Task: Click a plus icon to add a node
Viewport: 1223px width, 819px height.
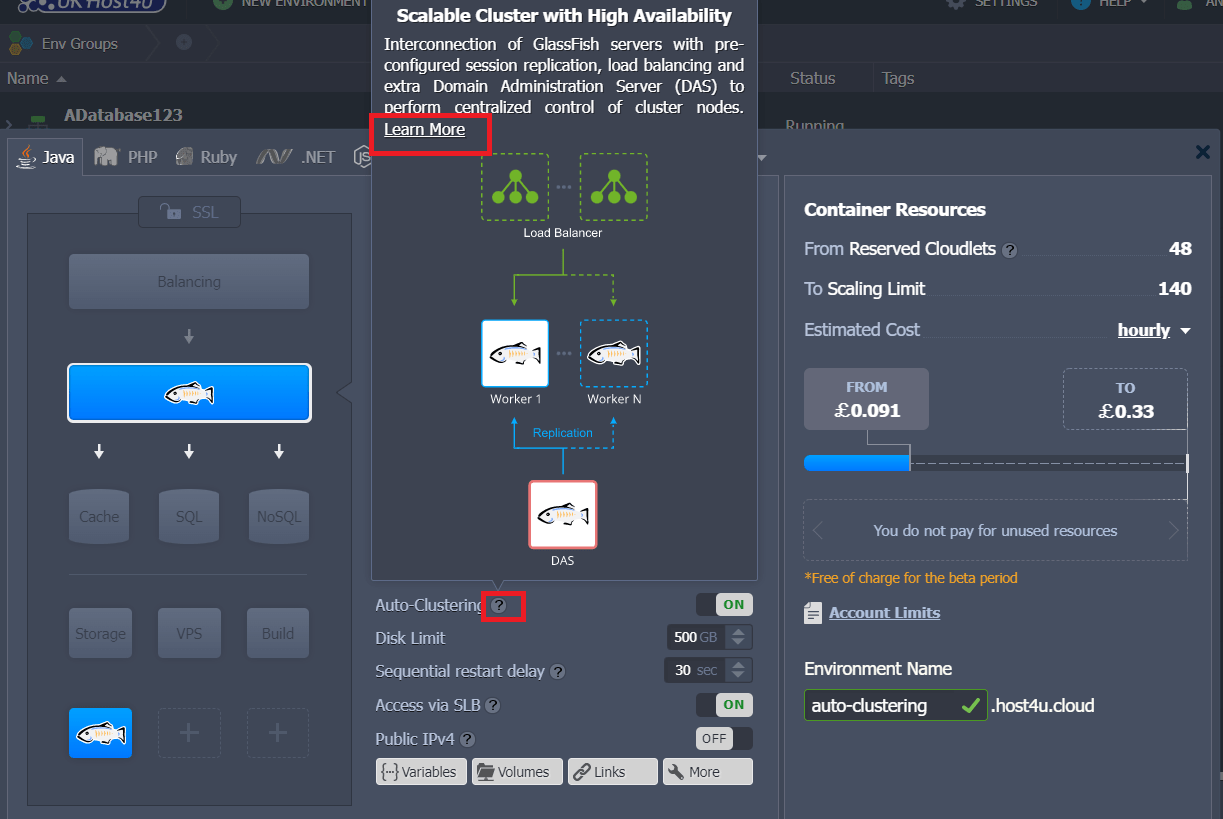Action: coord(189,733)
